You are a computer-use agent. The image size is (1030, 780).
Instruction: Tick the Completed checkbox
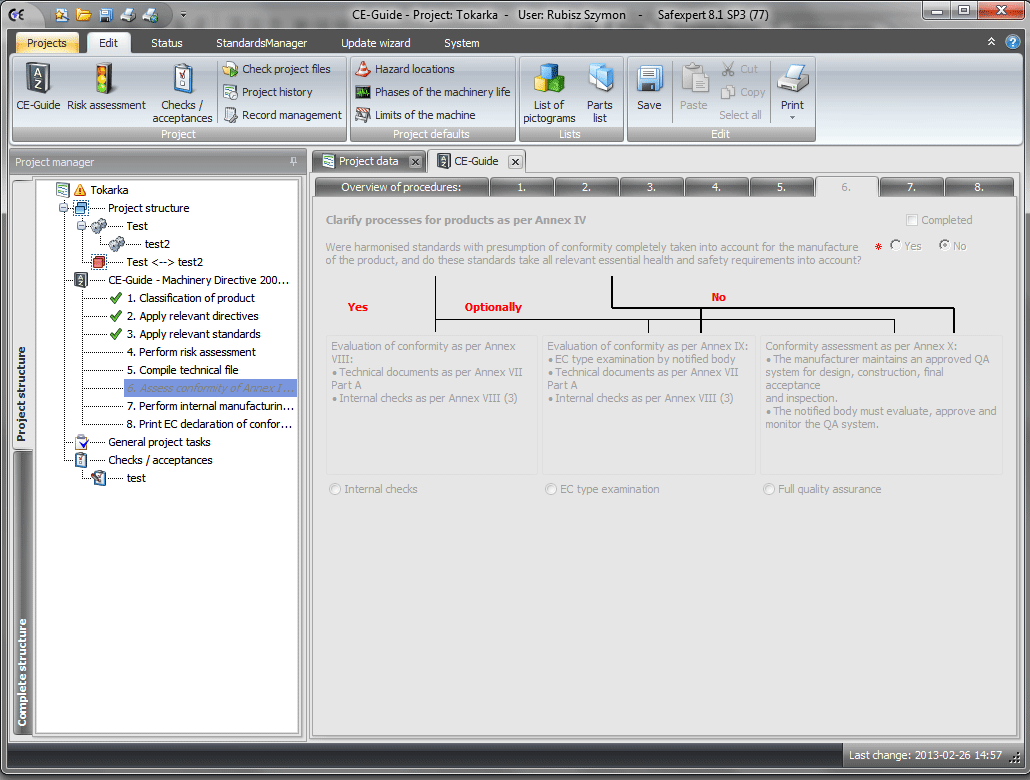pos(911,220)
